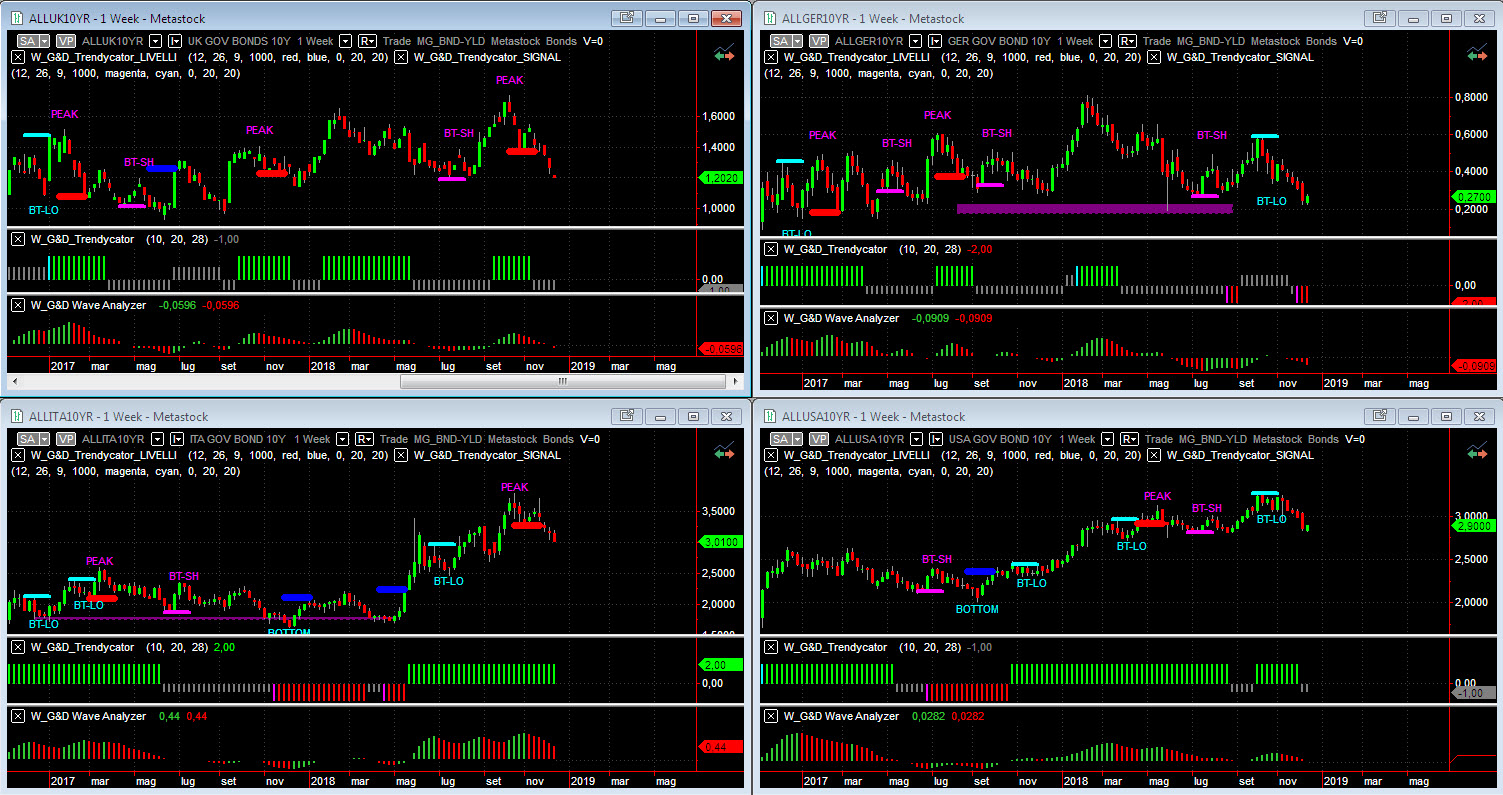Viewport: 1503px width, 795px height.
Task: Click the right scrollbar arrow in ALLUK10YR window
Action: click(x=733, y=381)
